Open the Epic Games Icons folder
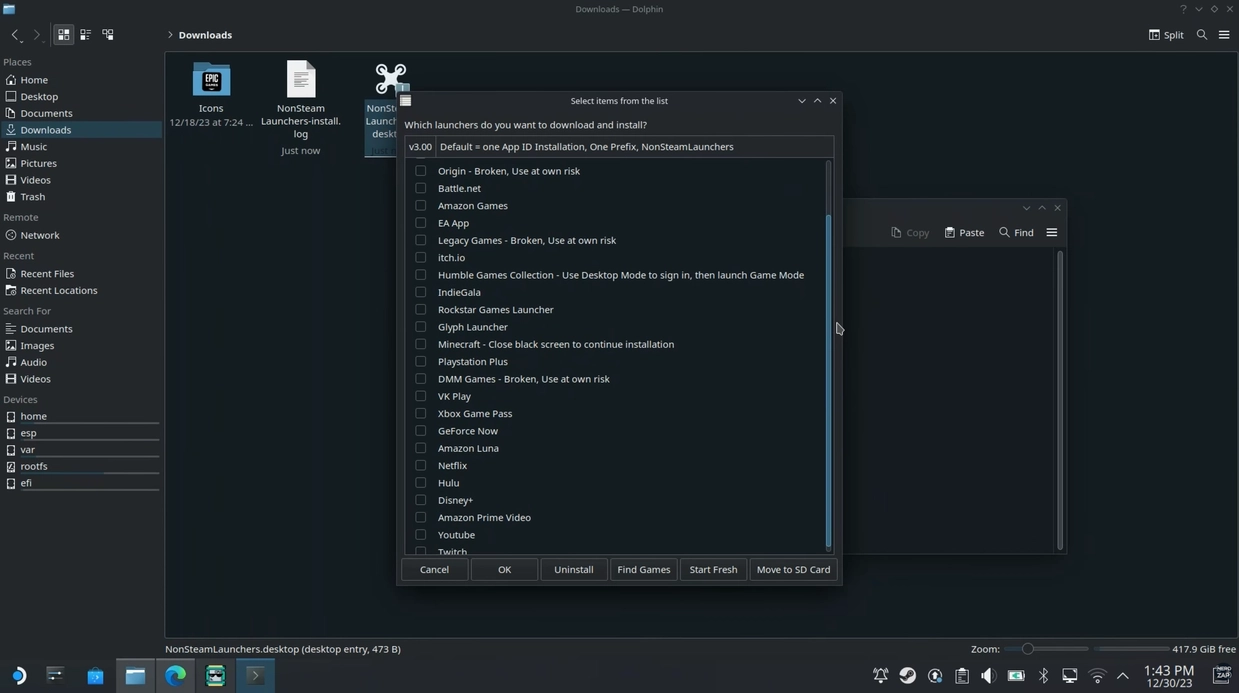The height and width of the screenshot is (693, 1239). click(211, 81)
